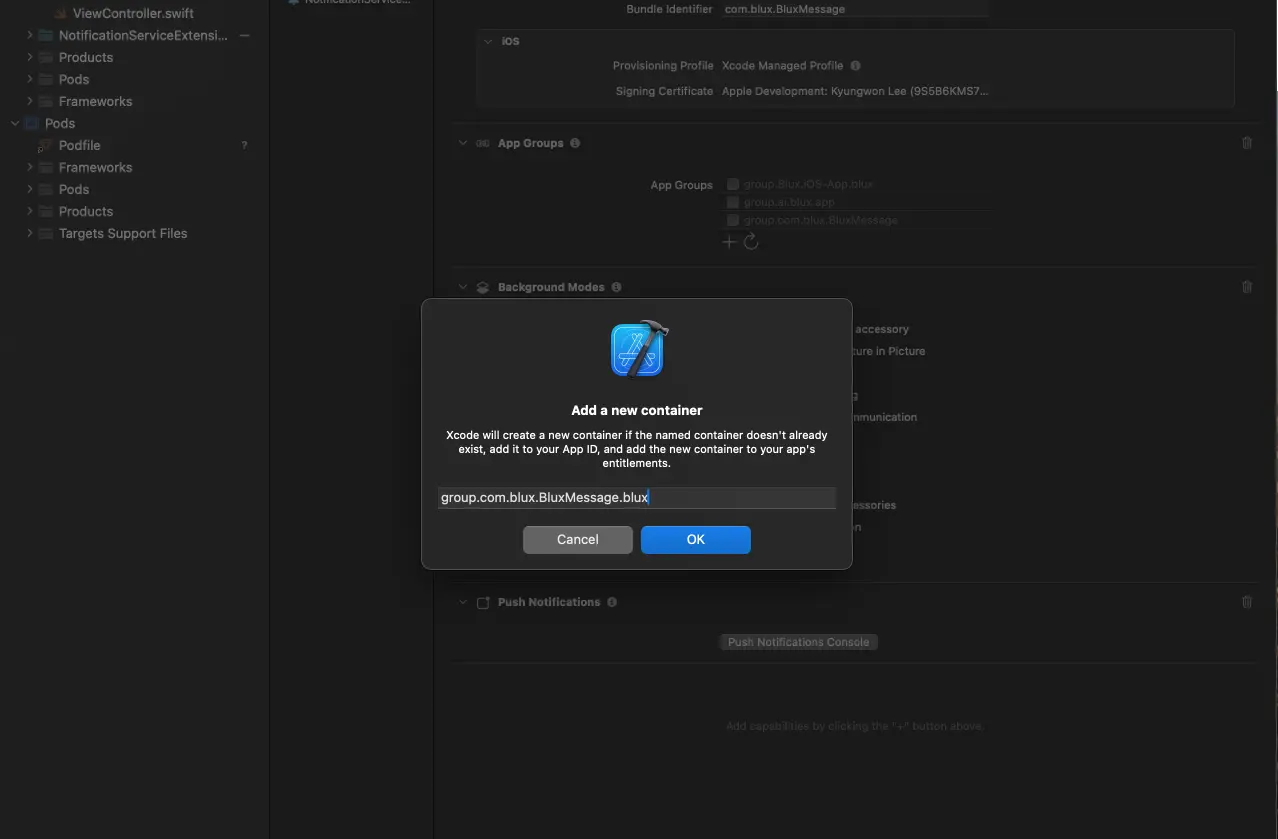Expand Products folder above Targets Support Files
The width and height of the screenshot is (1278, 839).
tap(30, 211)
